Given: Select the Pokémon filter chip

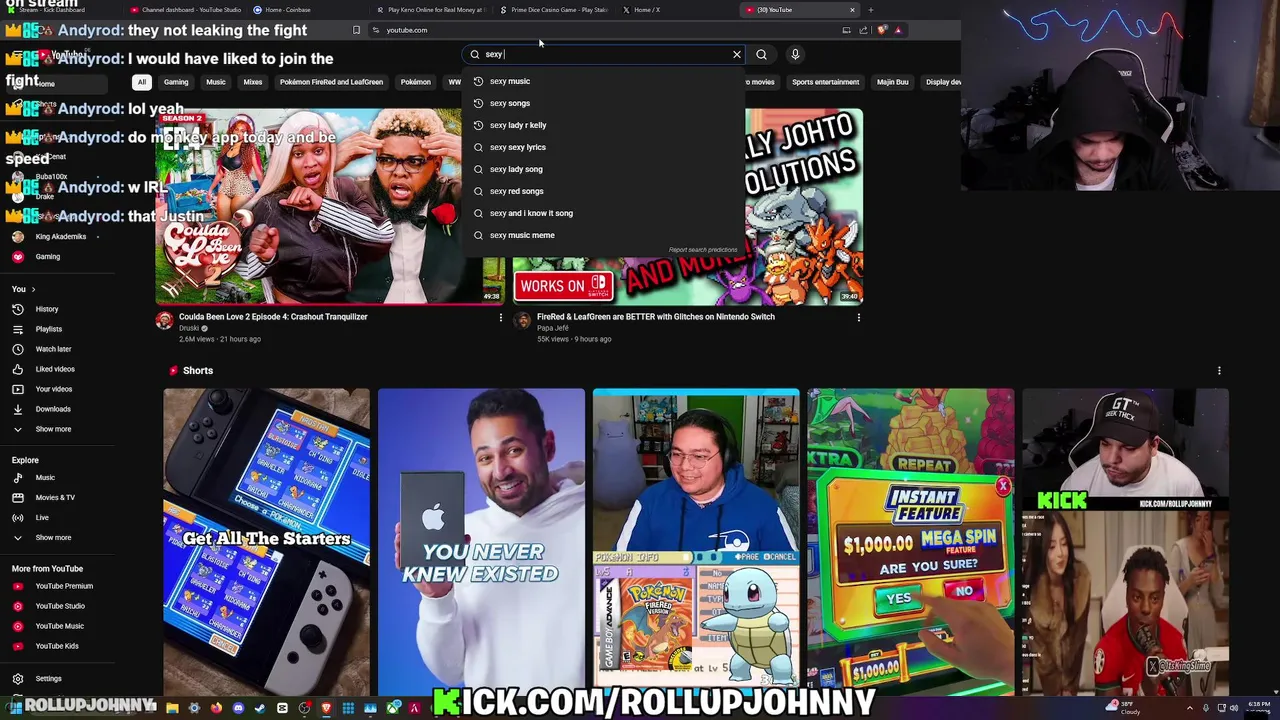Looking at the screenshot, I should coord(416,82).
